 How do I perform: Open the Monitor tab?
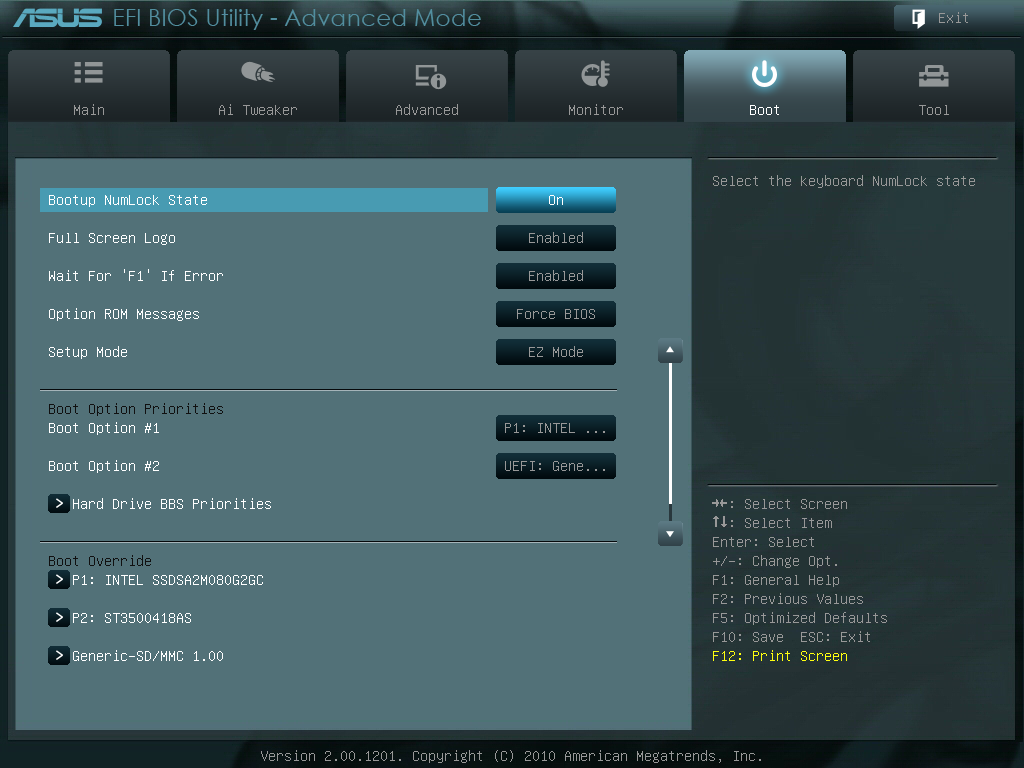click(596, 86)
